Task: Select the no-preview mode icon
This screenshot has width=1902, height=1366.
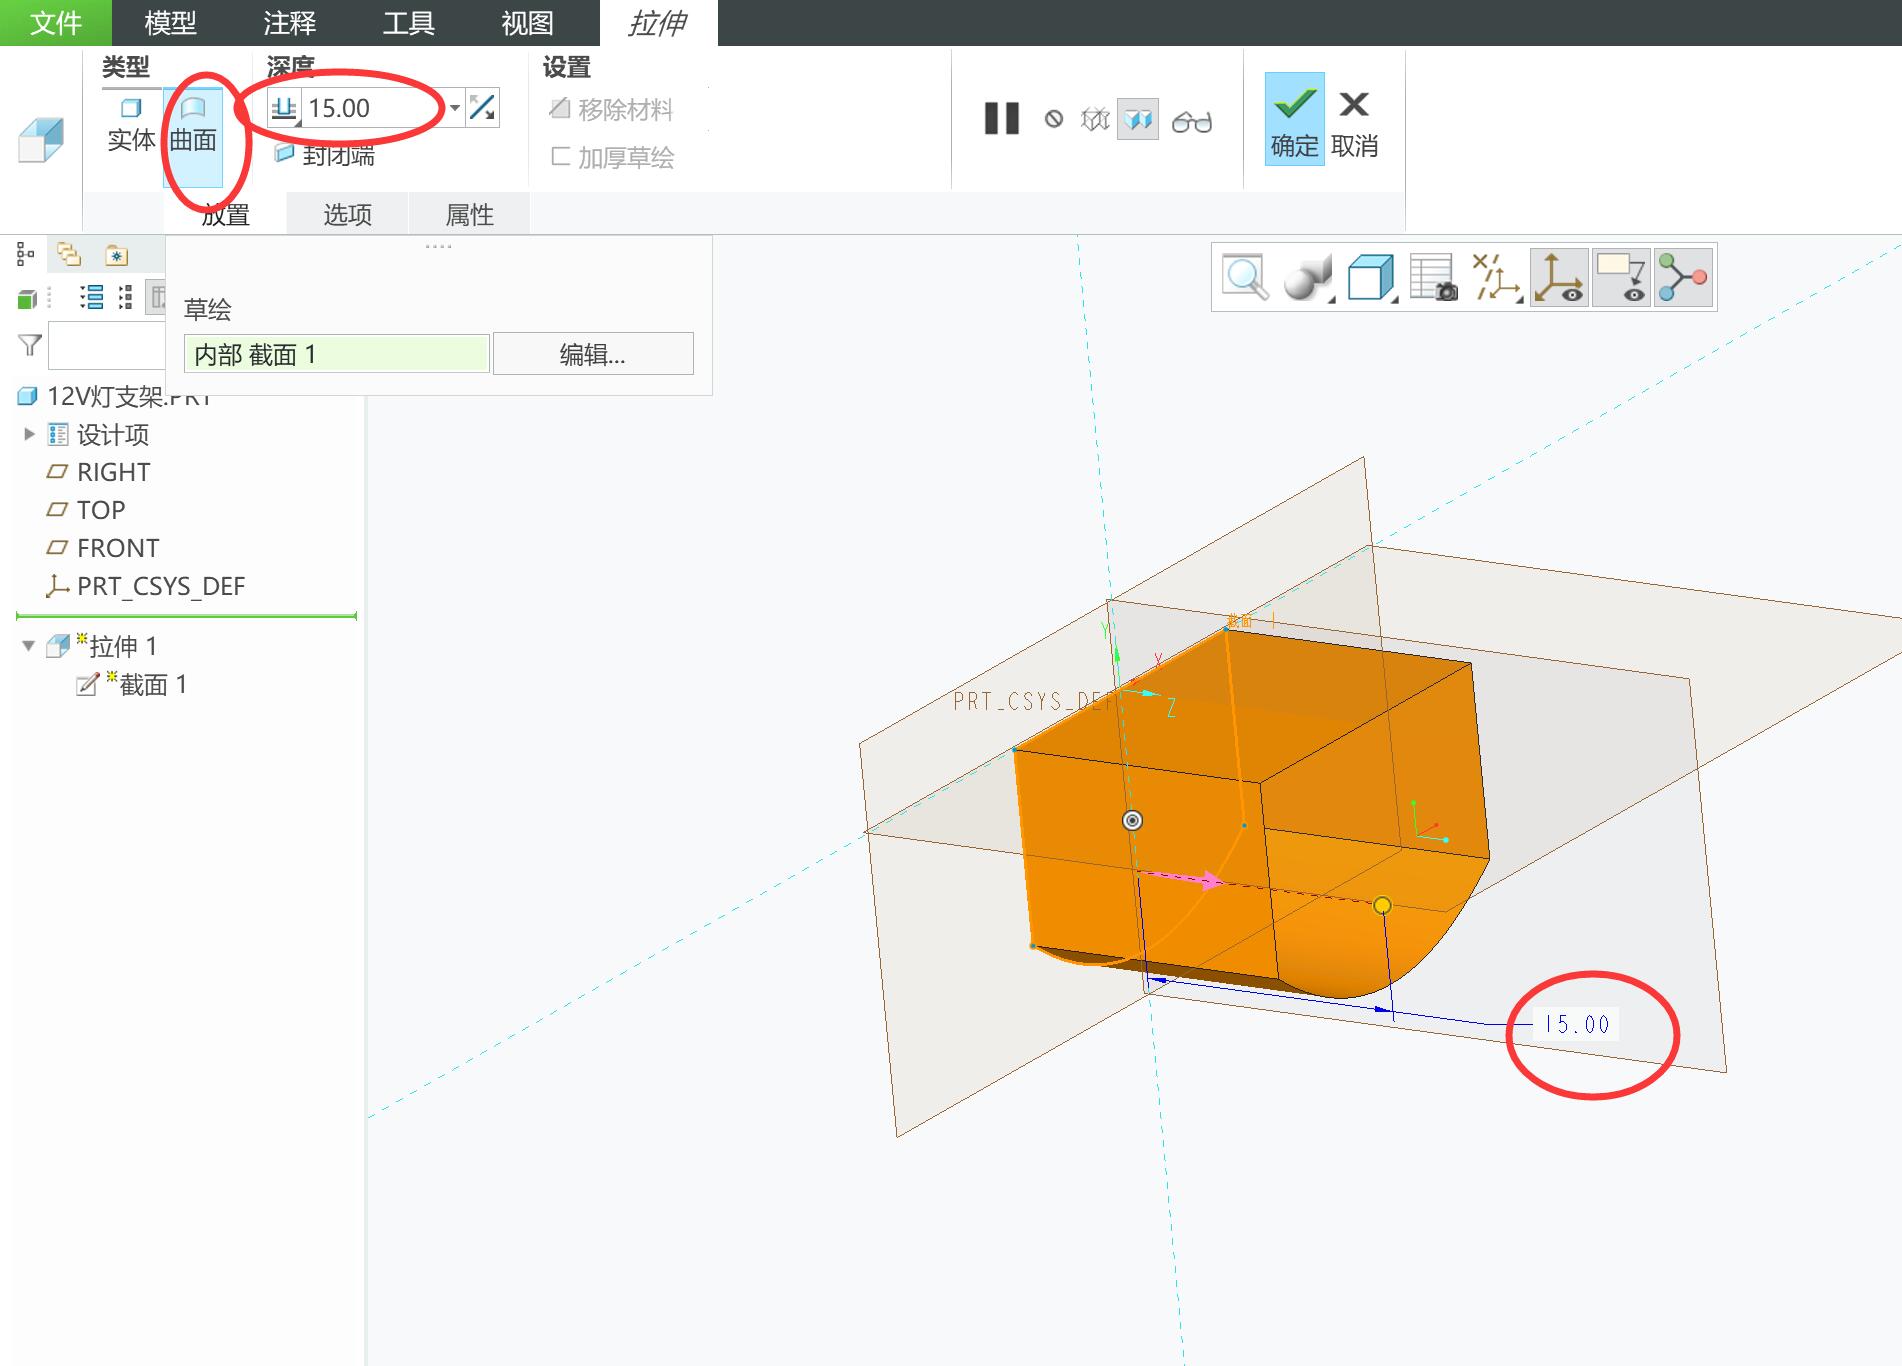Action: 1054,120
